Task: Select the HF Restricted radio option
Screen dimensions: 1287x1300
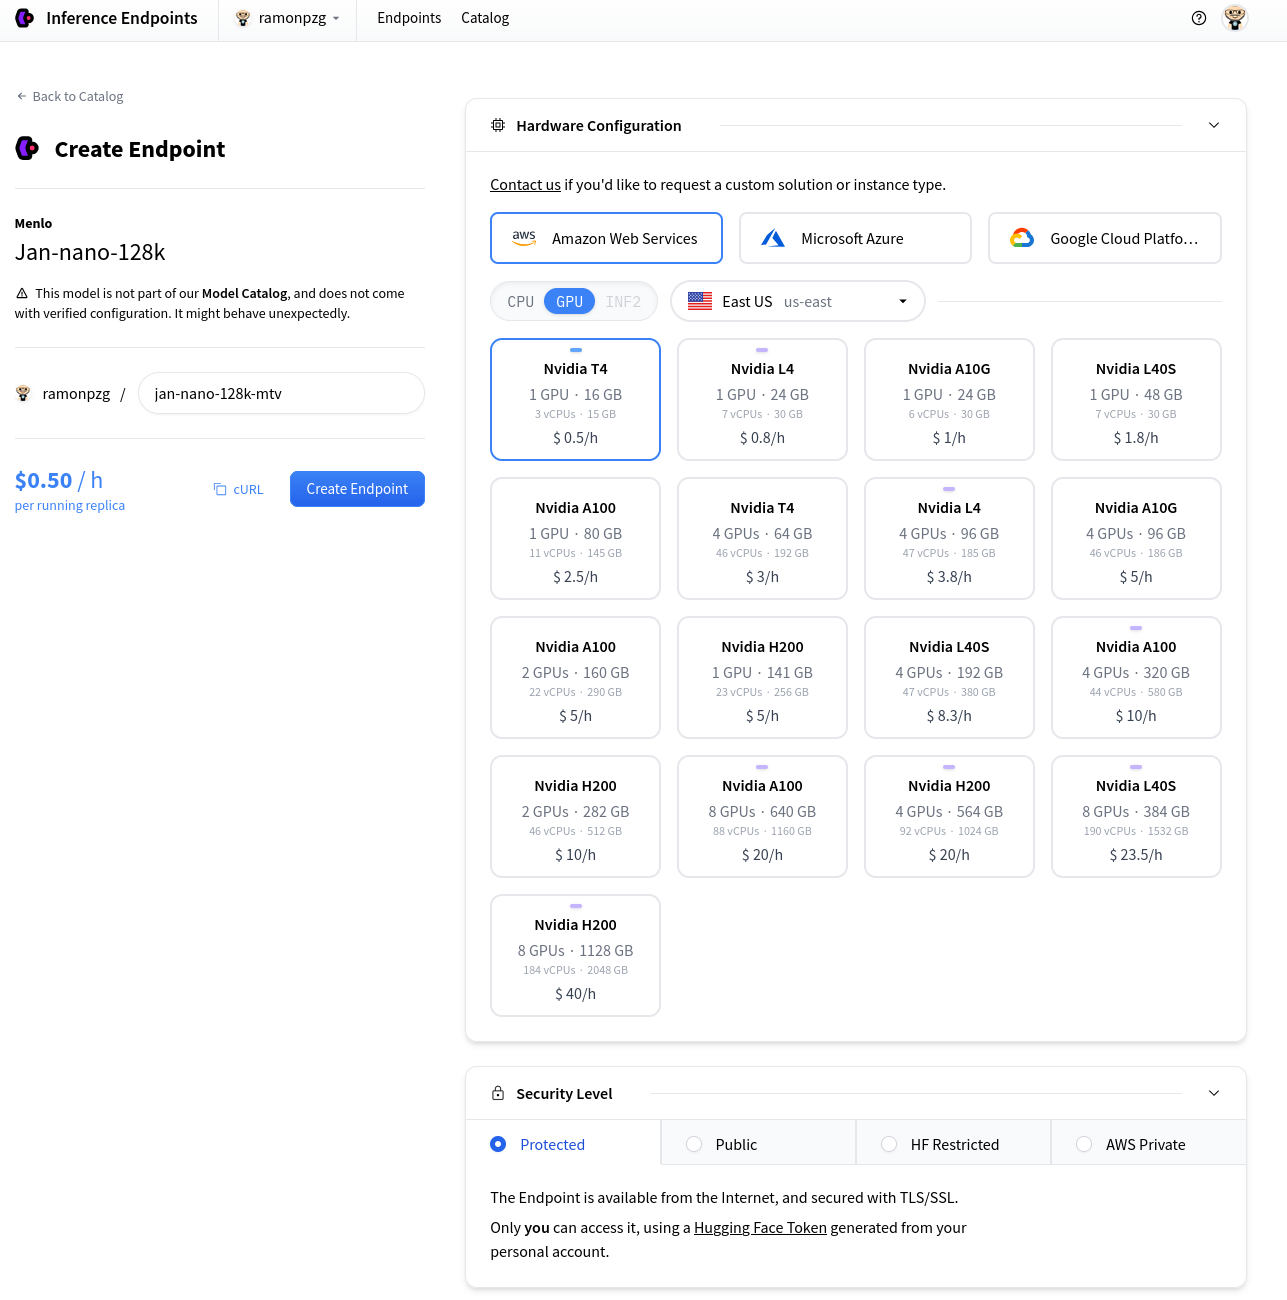Action: click(889, 1144)
